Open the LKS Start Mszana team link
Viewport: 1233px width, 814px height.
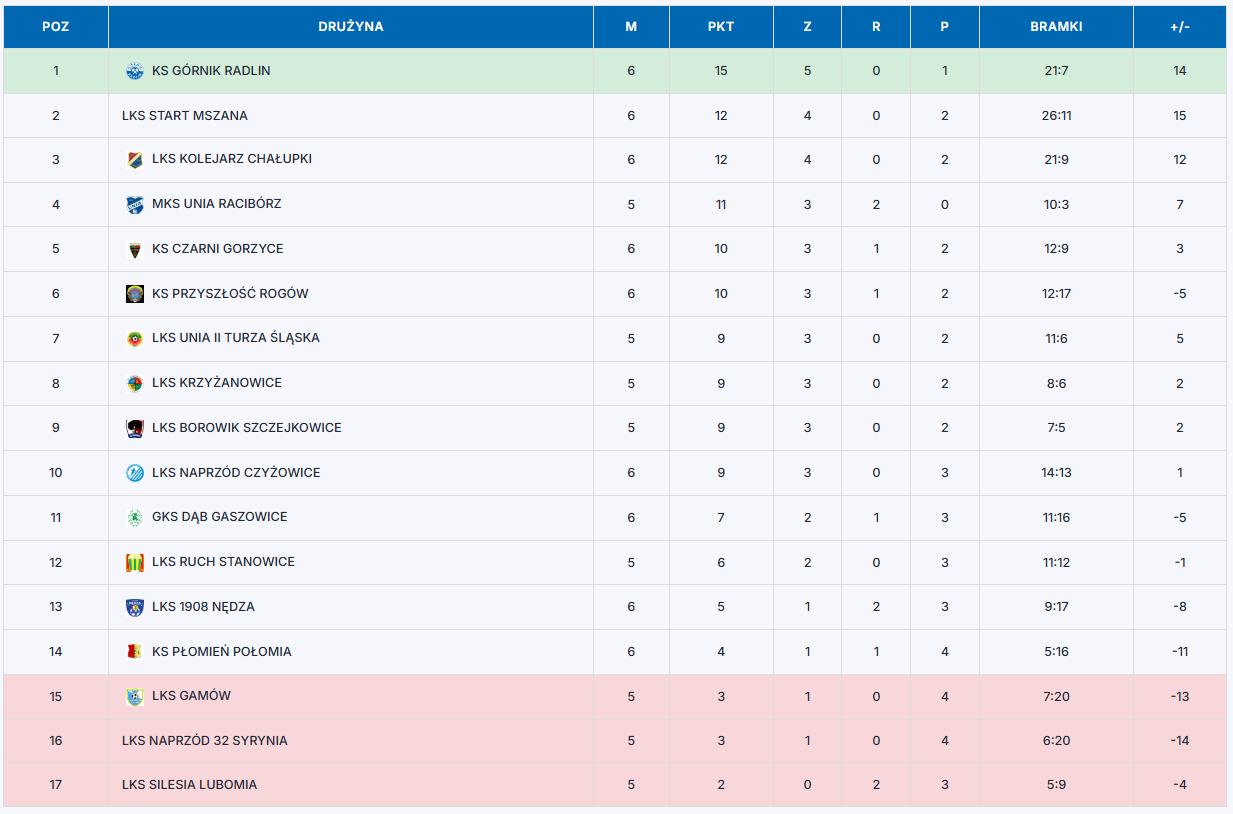(185, 116)
